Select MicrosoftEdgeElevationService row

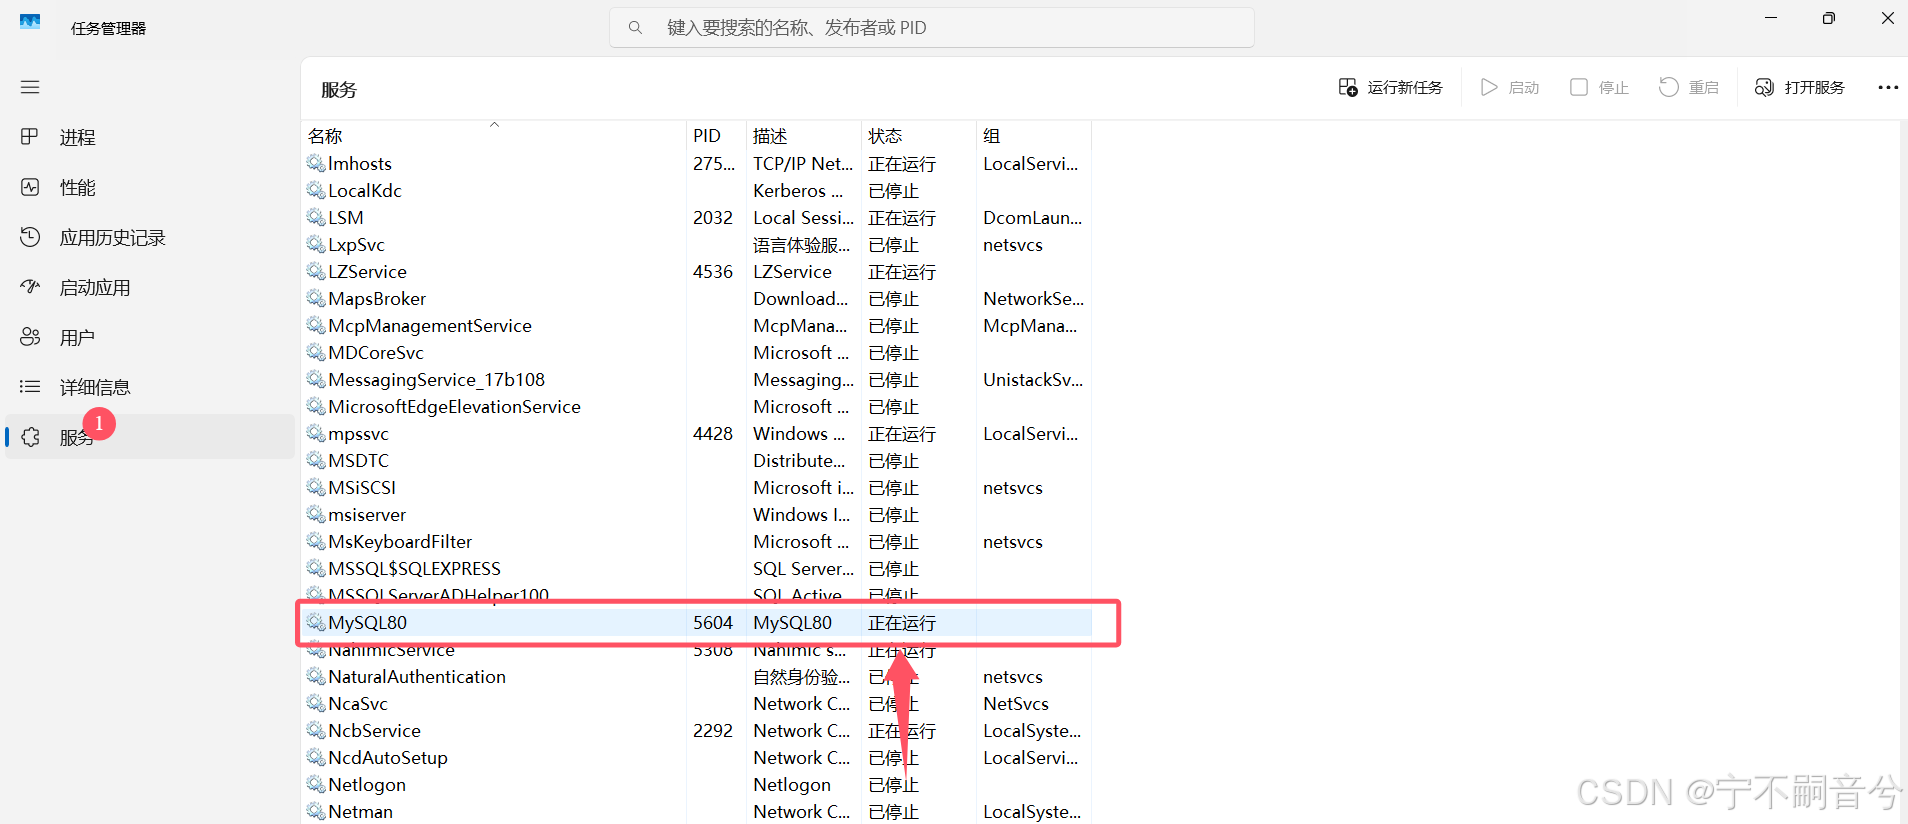(697, 407)
